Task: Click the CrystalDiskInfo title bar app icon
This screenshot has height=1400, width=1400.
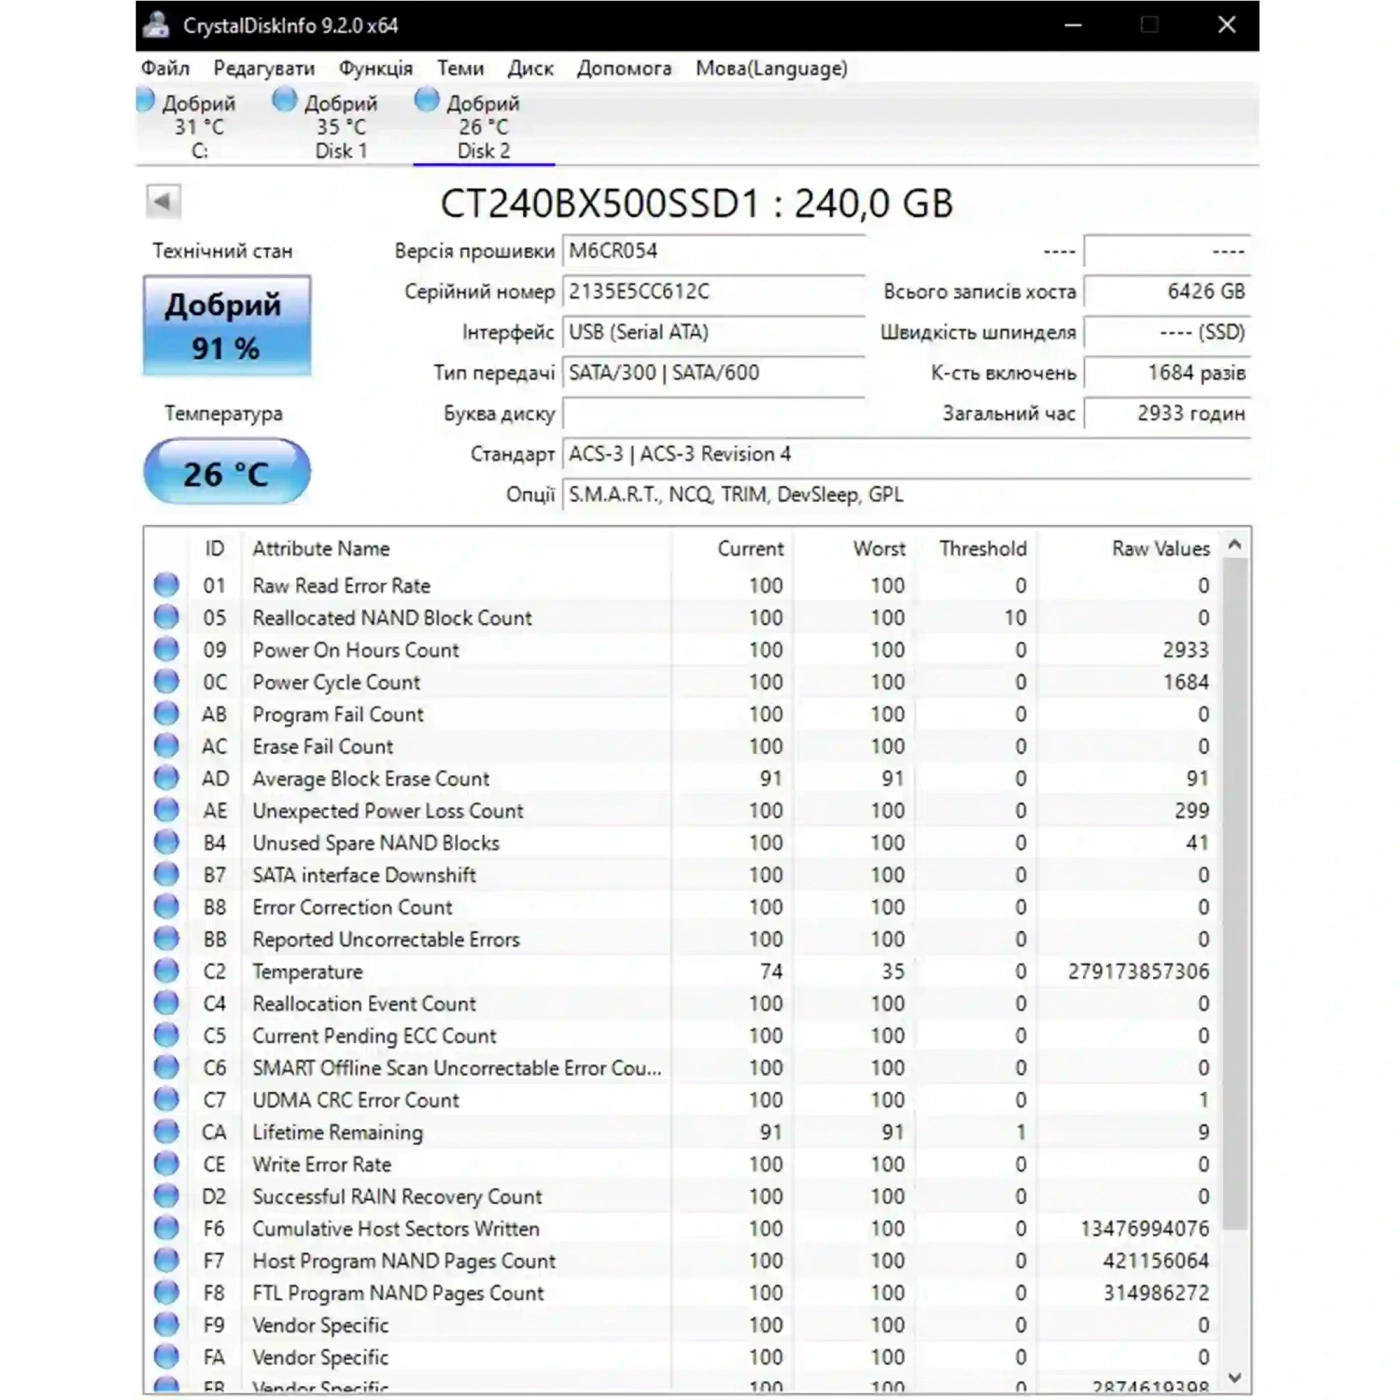Action: [156, 25]
